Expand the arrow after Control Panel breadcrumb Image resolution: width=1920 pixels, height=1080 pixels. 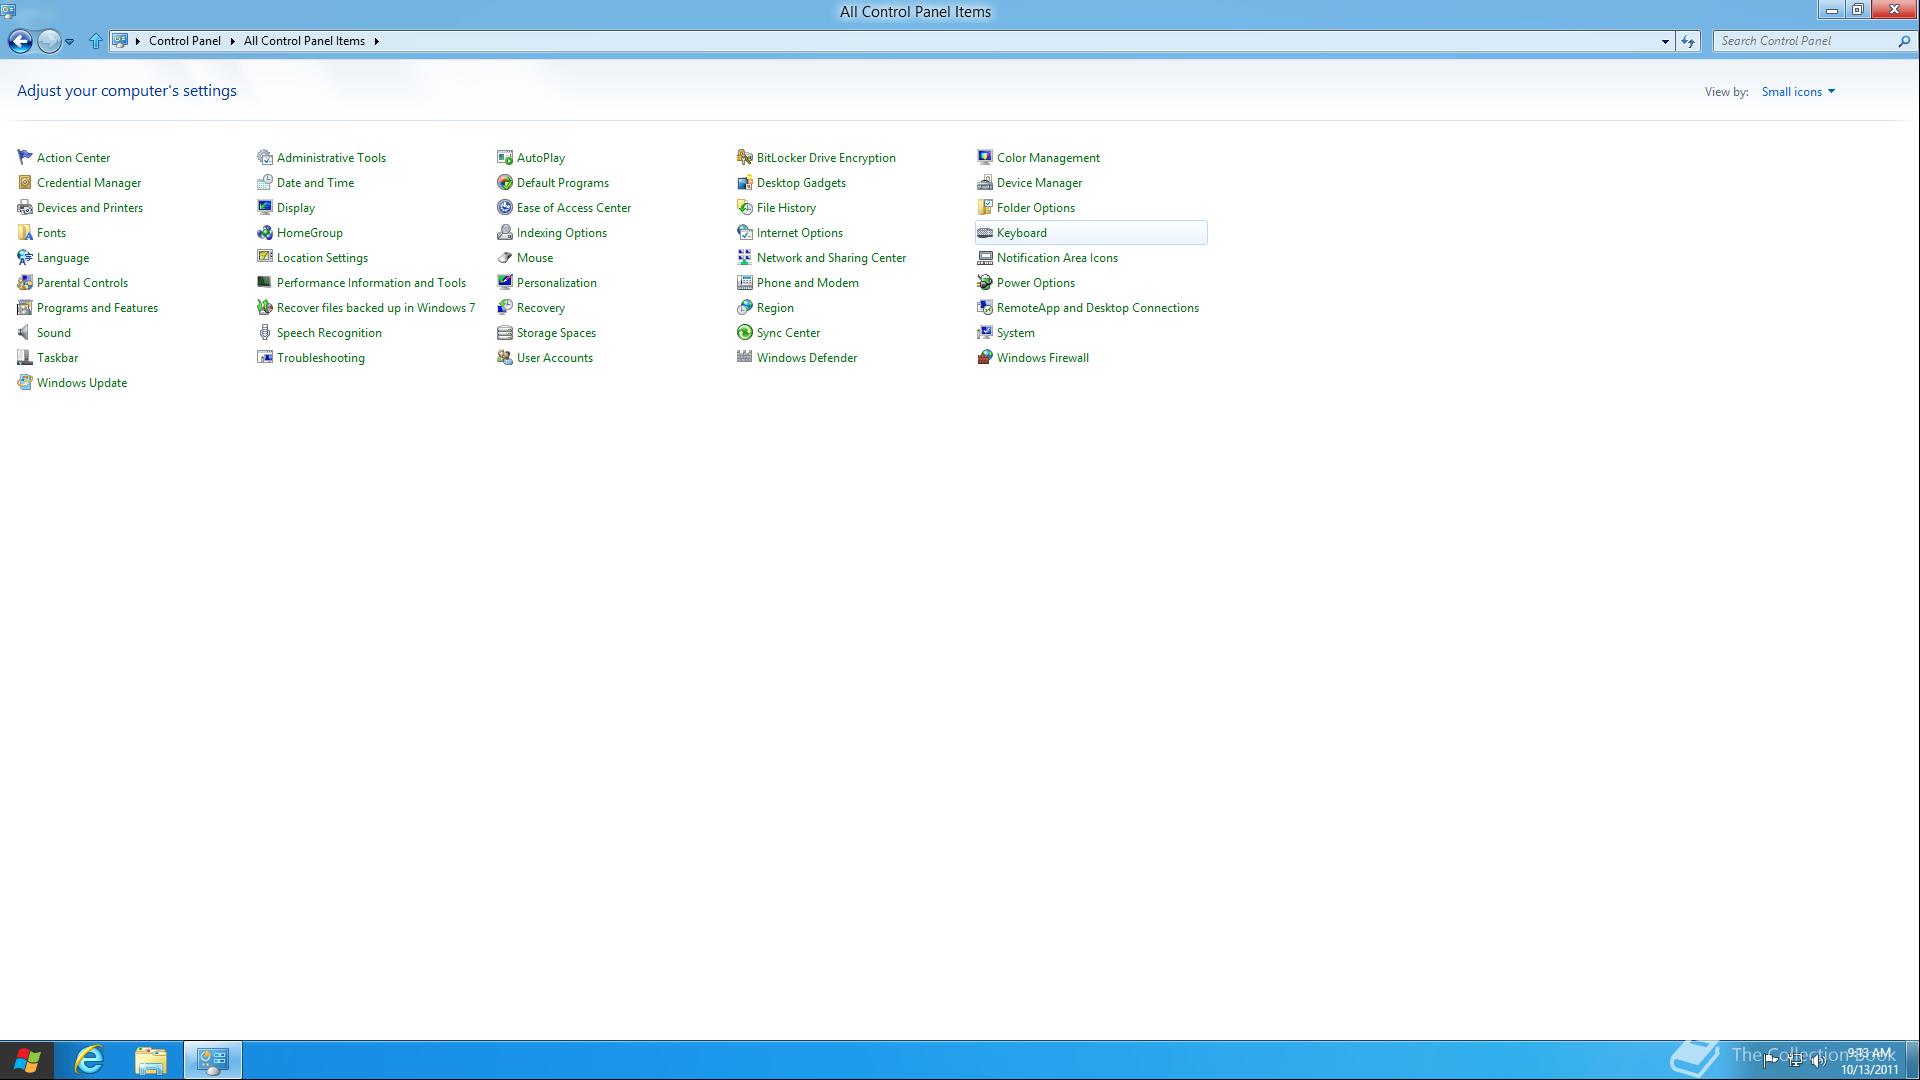pyautogui.click(x=232, y=41)
